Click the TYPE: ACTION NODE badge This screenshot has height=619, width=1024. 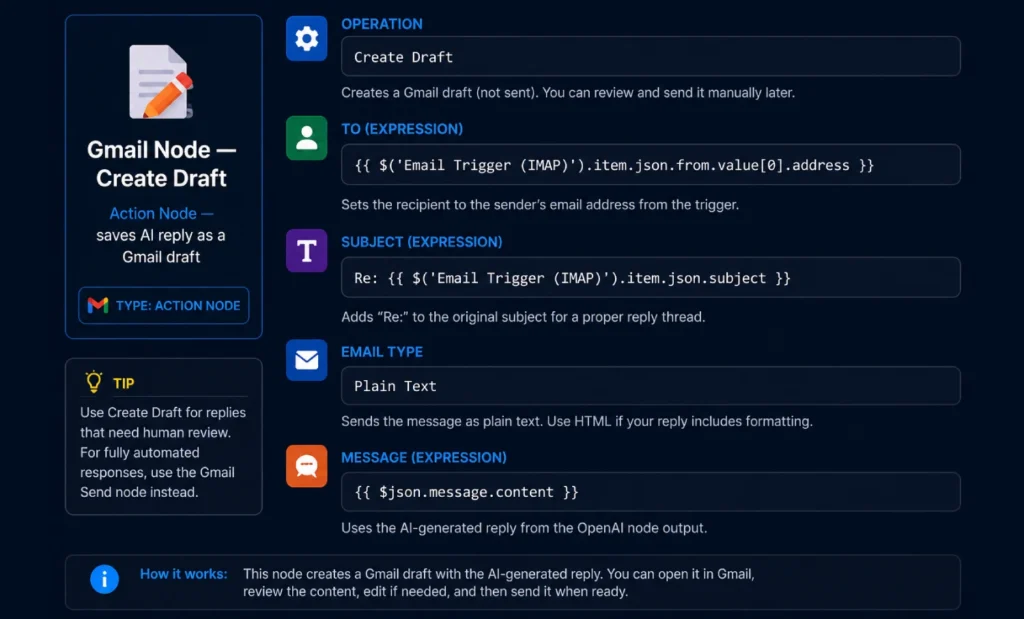pyautogui.click(x=164, y=306)
